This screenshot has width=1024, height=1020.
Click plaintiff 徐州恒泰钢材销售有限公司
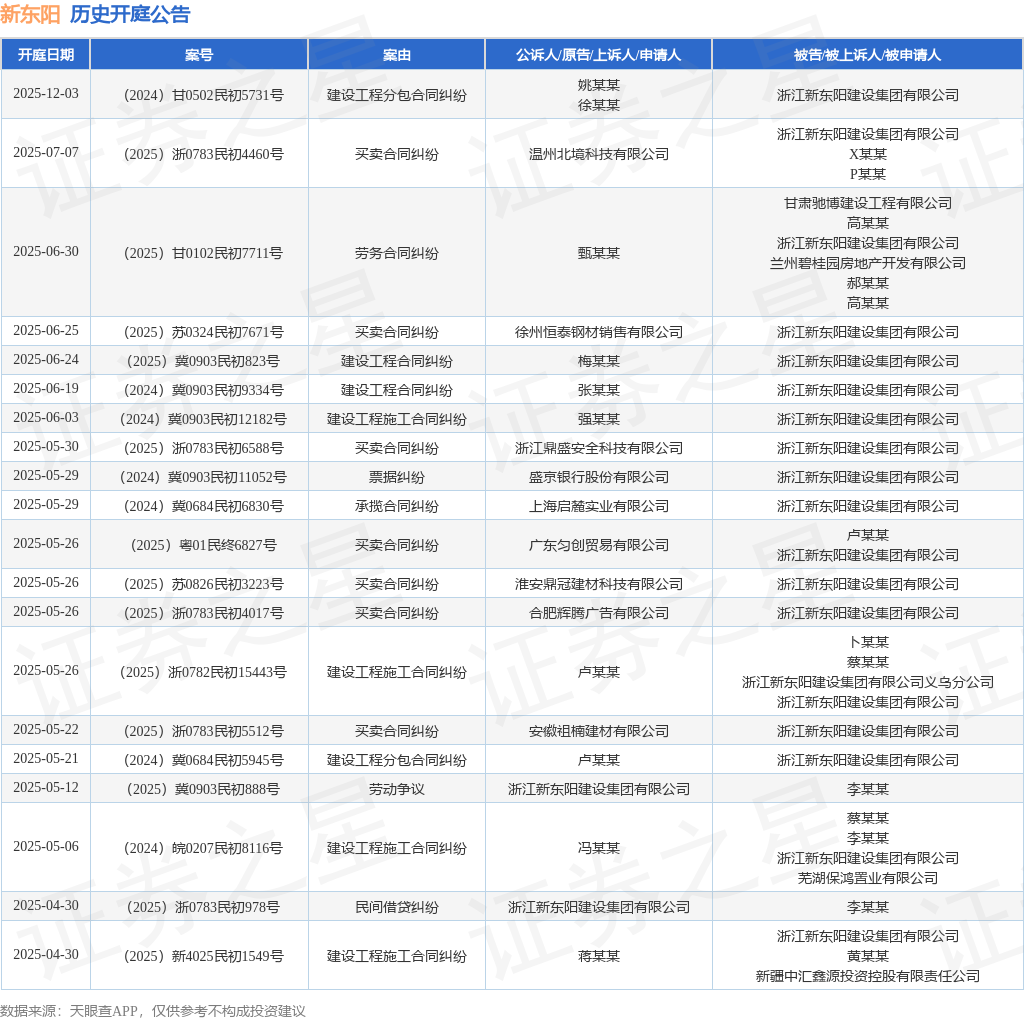coord(598,332)
